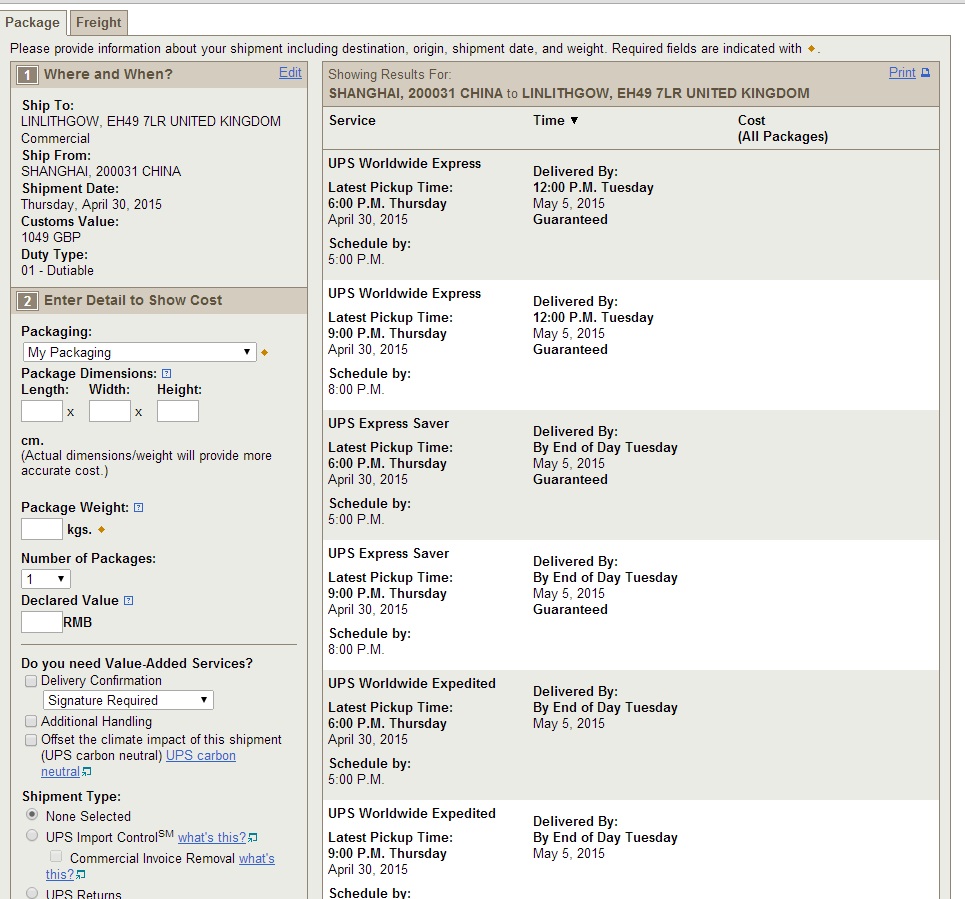
Task: Open Signature Required dropdown
Action: coord(128,700)
